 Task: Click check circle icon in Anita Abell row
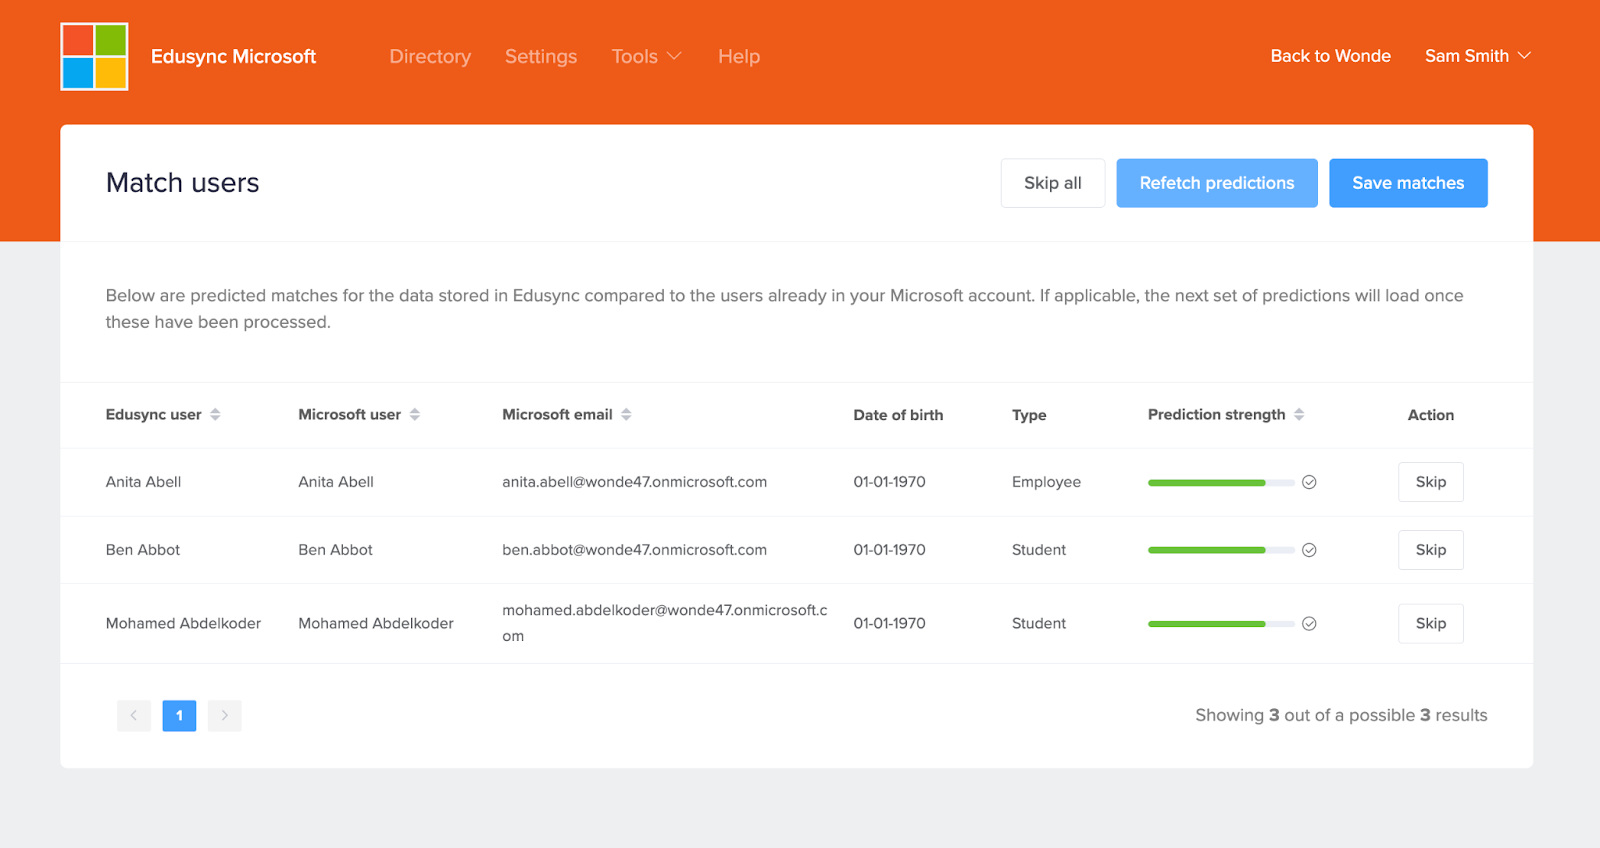coord(1309,482)
